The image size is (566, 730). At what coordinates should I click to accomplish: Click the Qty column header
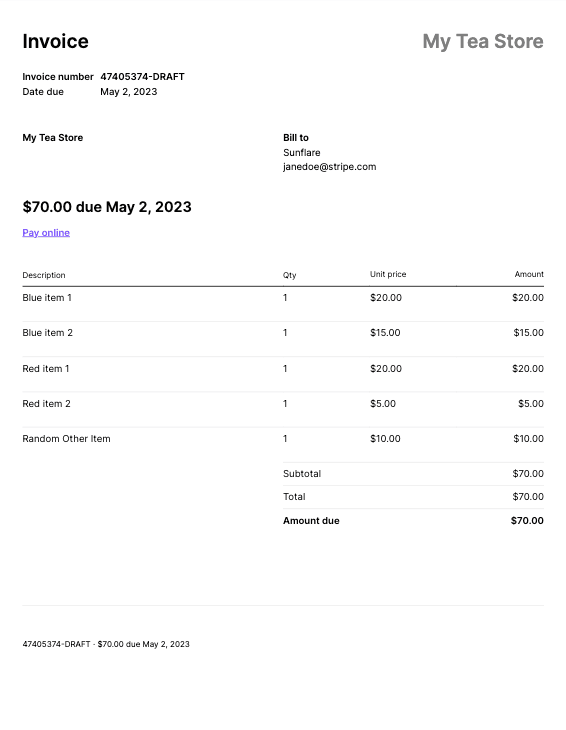pos(290,275)
